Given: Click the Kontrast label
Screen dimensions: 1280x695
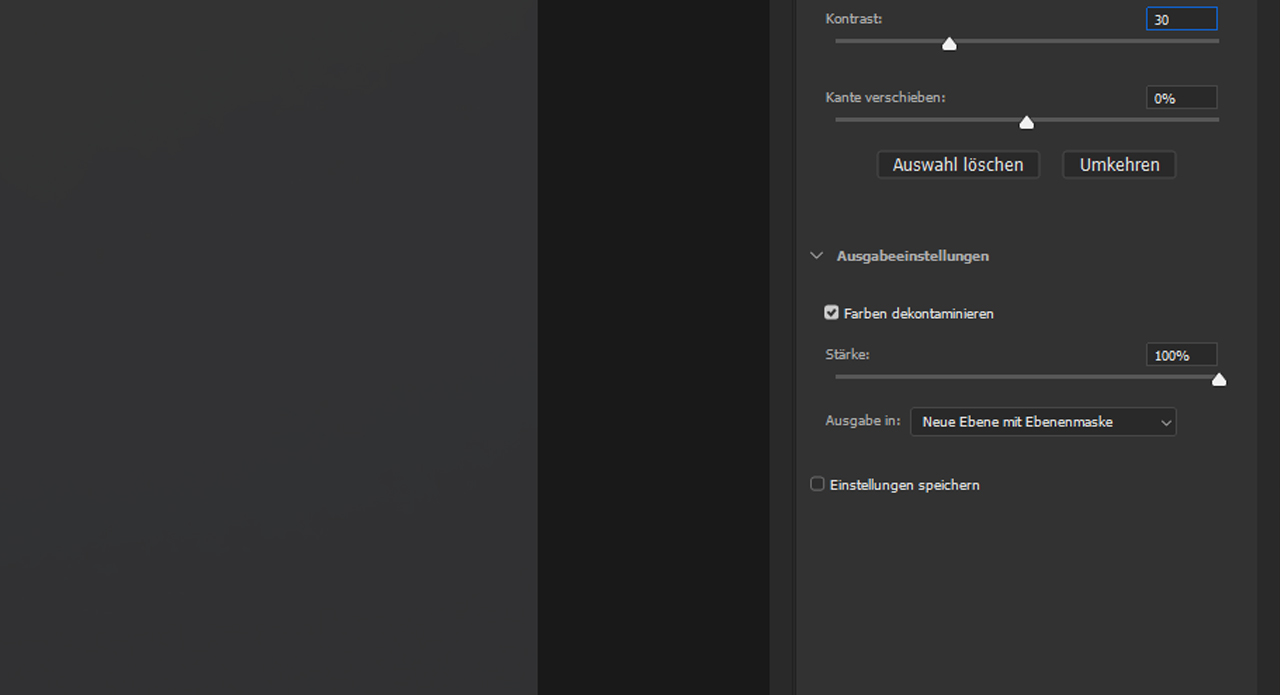Looking at the screenshot, I should [854, 19].
